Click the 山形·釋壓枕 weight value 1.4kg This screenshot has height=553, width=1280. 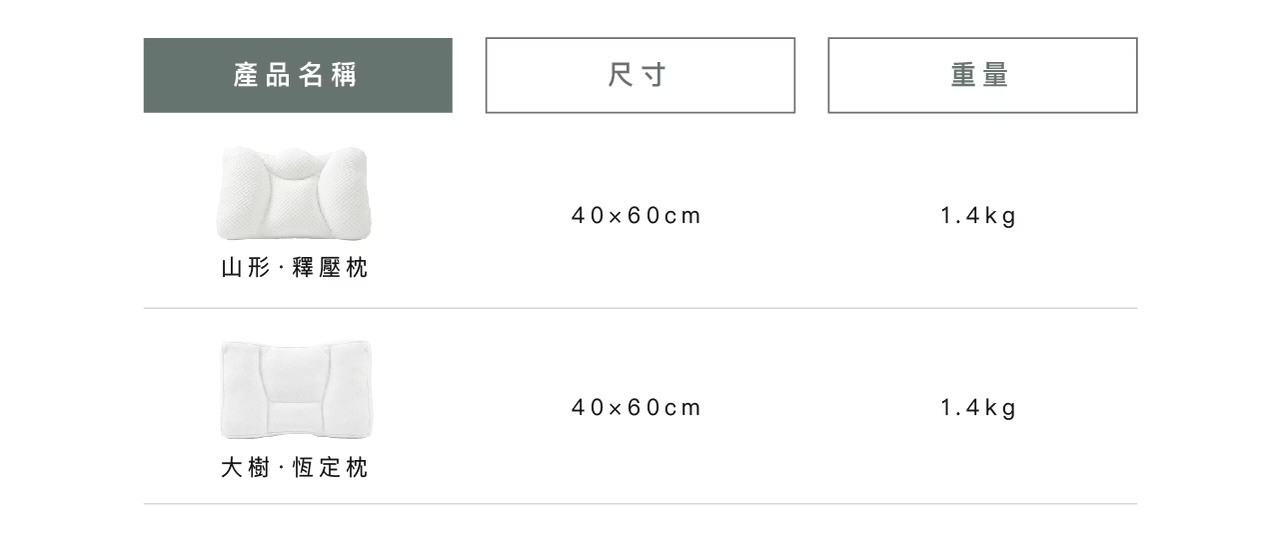978,216
